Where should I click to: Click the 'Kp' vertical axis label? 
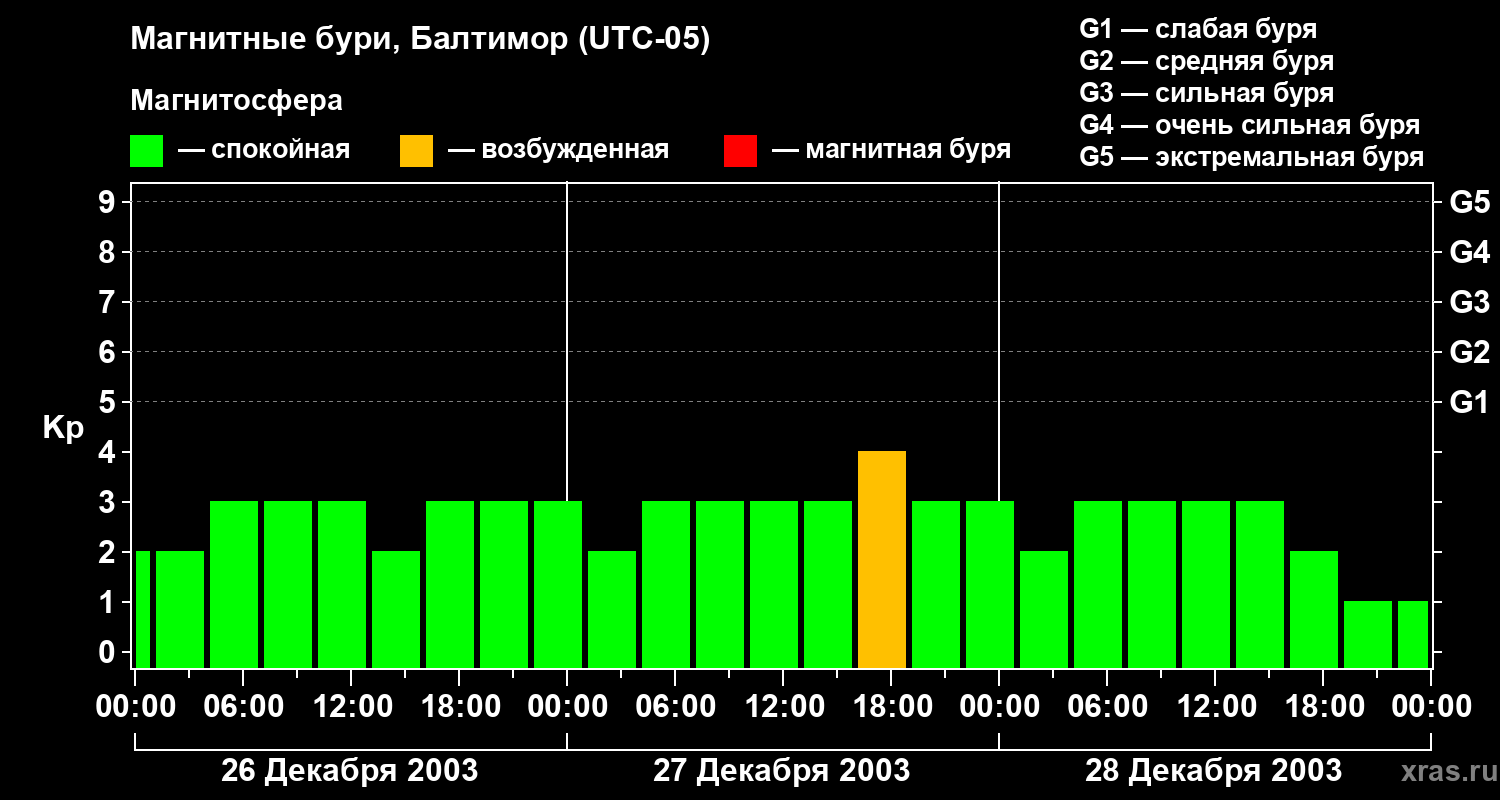[x=63, y=428]
